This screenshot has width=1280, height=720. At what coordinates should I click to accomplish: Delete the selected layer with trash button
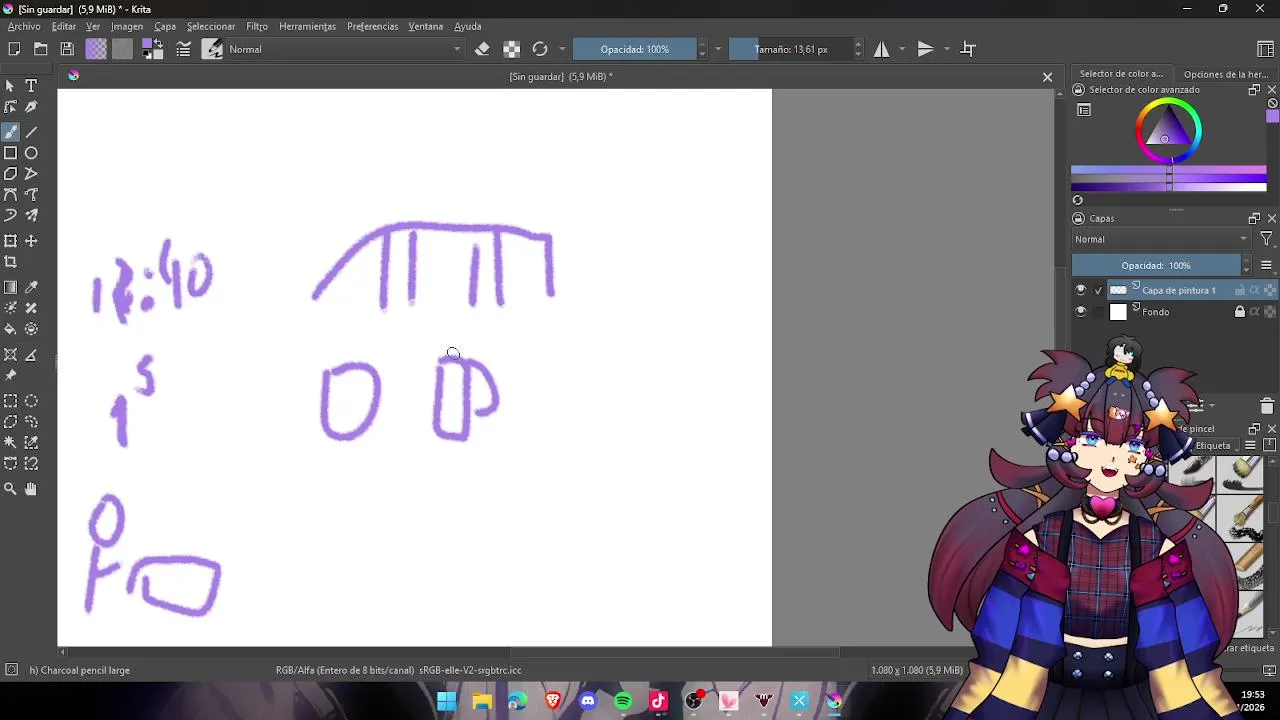pyautogui.click(x=1266, y=406)
